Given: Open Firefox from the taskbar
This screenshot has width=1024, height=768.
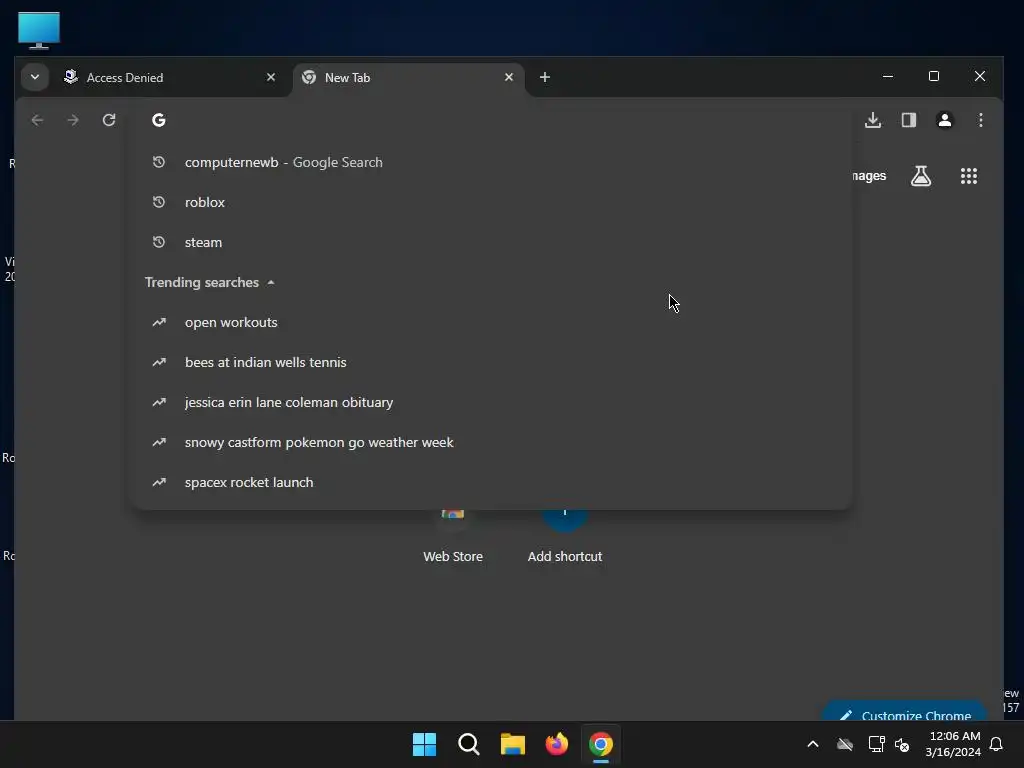Looking at the screenshot, I should (x=557, y=744).
